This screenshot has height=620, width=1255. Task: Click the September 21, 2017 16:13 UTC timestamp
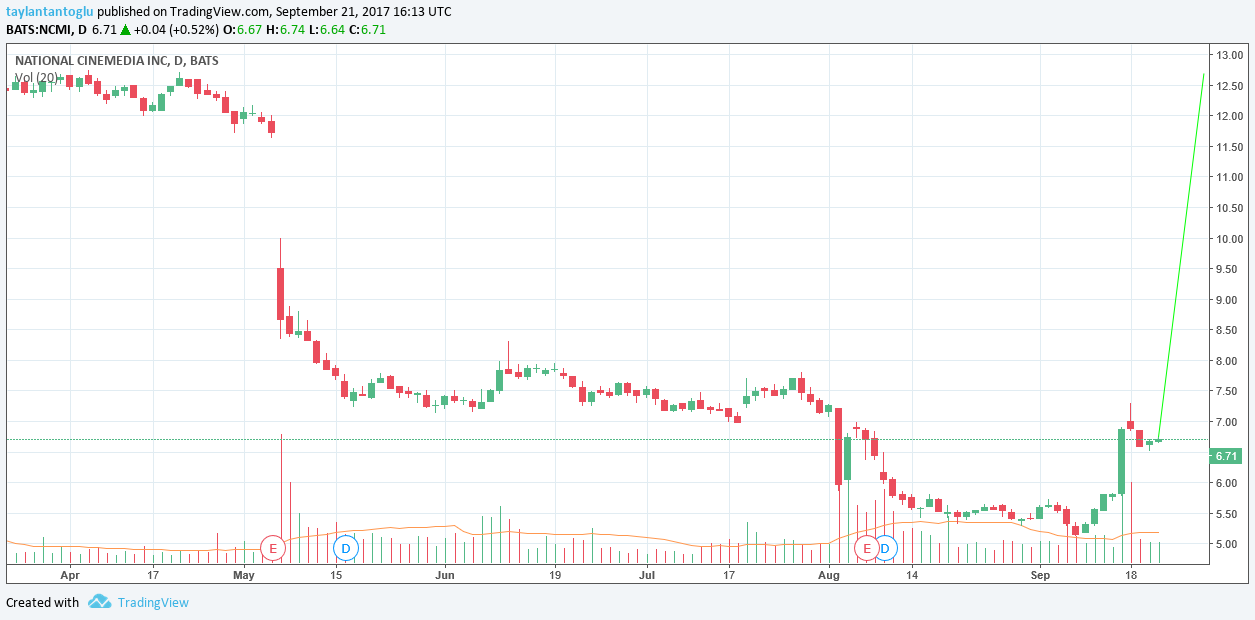pyautogui.click(x=363, y=12)
